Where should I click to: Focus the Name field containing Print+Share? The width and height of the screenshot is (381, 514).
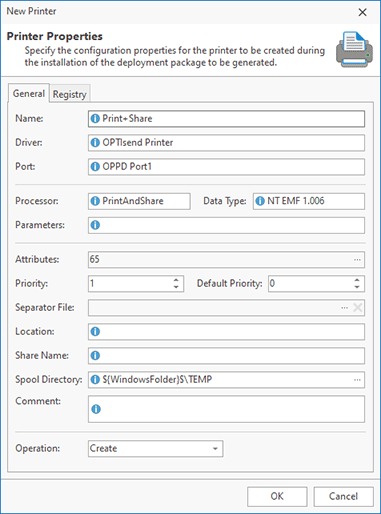(226, 119)
